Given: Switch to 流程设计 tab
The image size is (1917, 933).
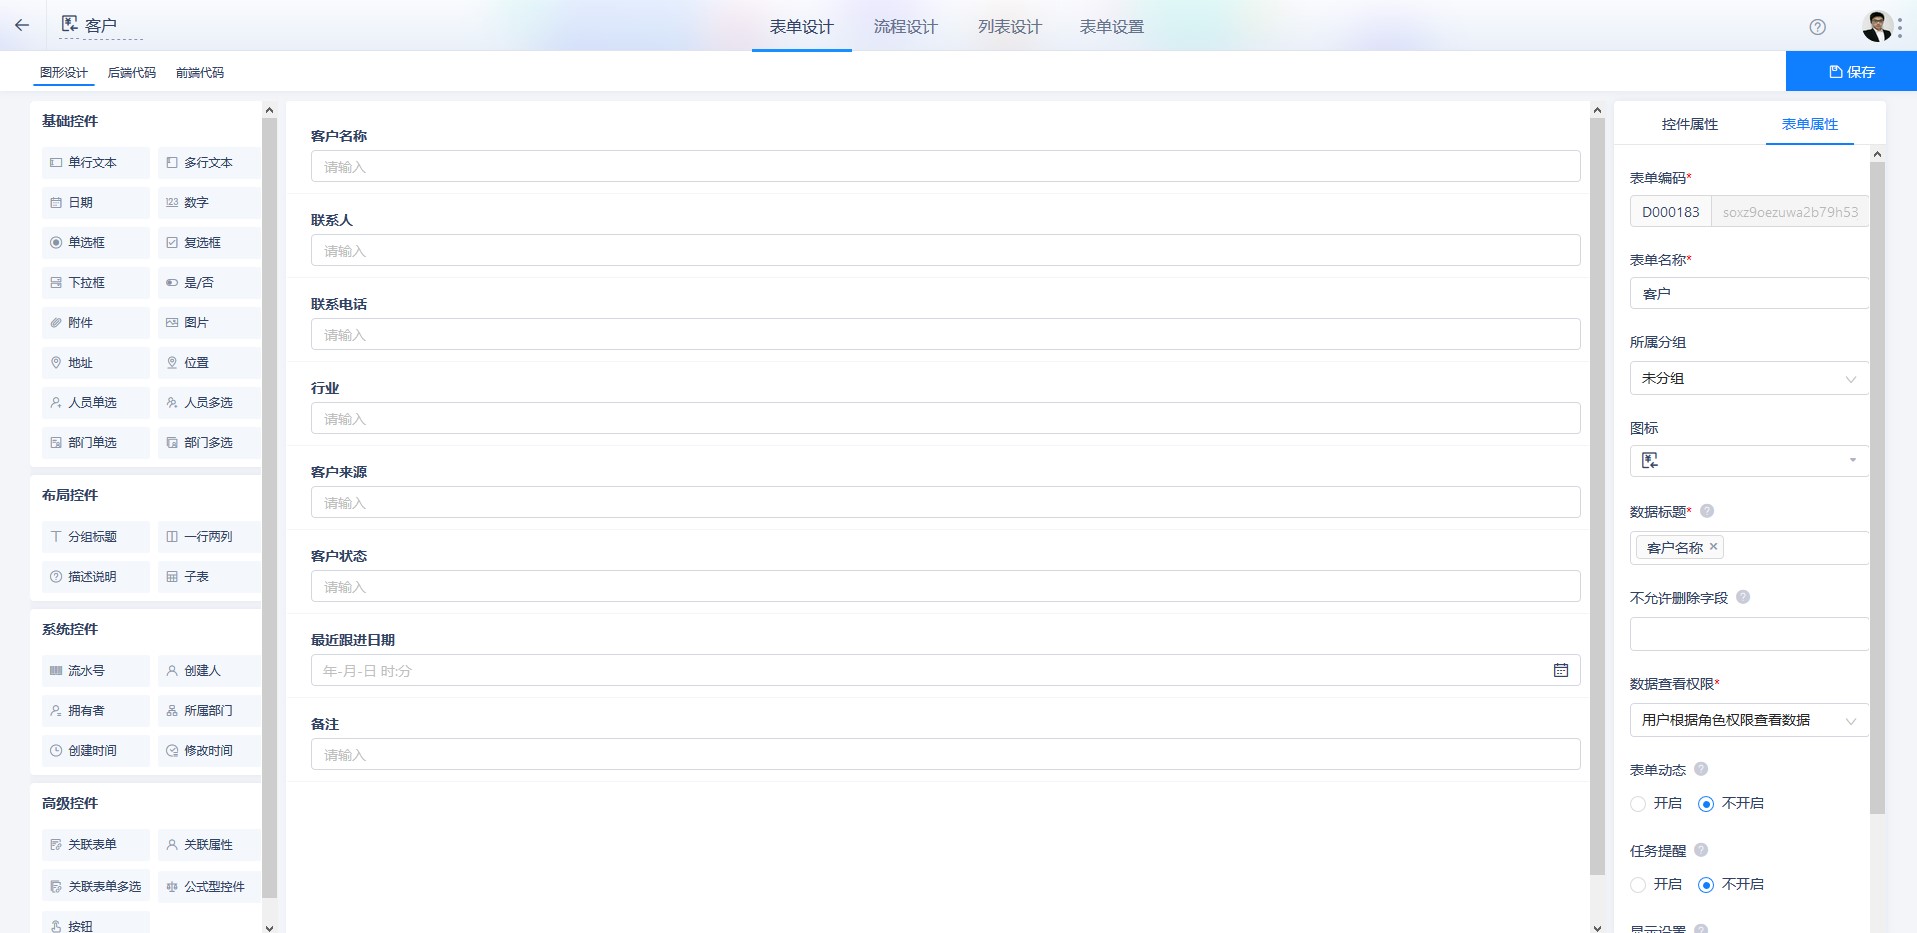Looking at the screenshot, I should click(905, 27).
